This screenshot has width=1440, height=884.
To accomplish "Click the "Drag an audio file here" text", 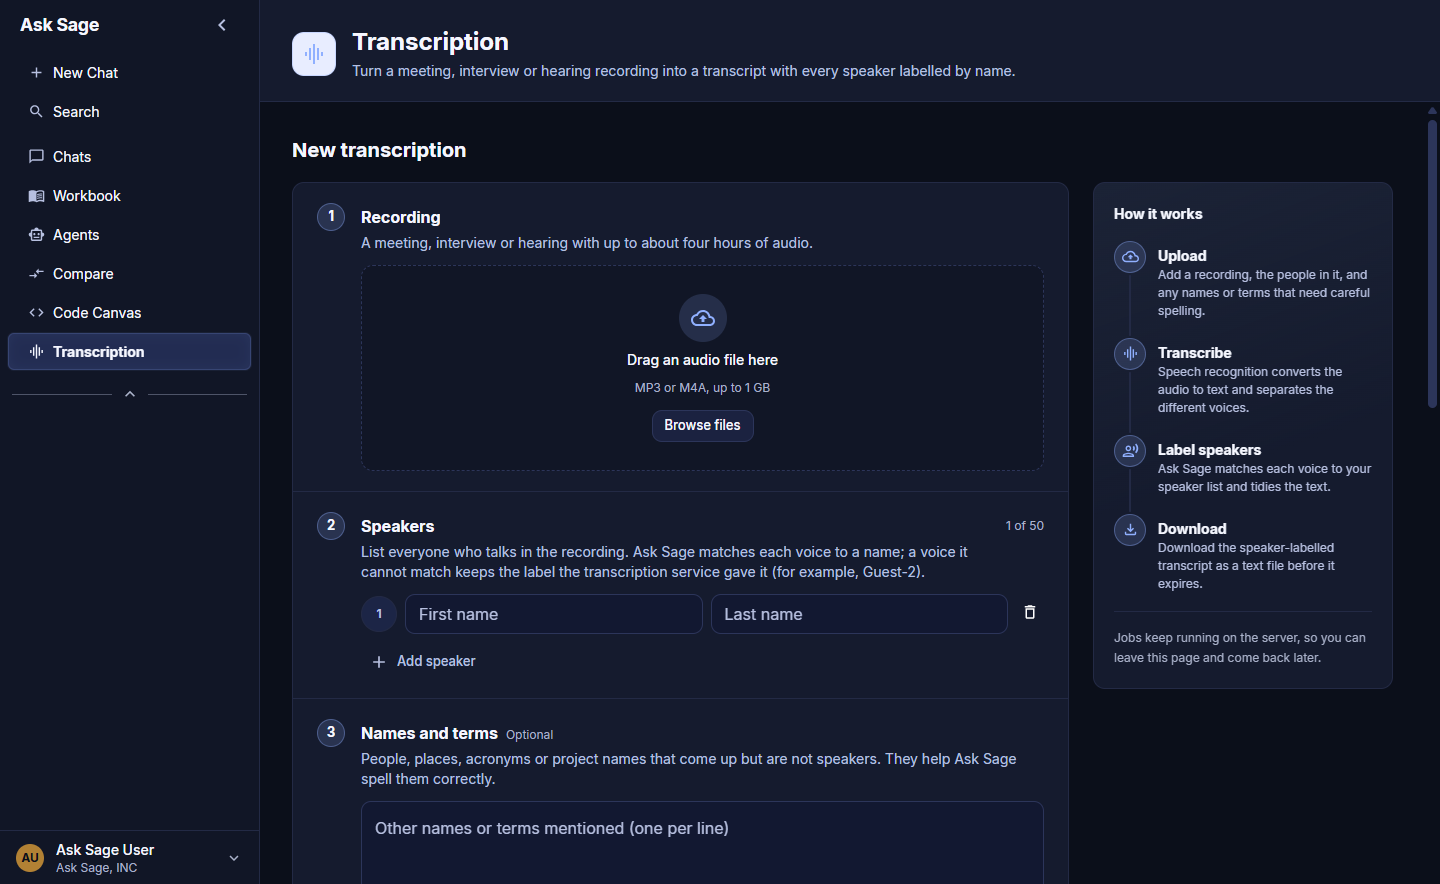I will click(702, 360).
